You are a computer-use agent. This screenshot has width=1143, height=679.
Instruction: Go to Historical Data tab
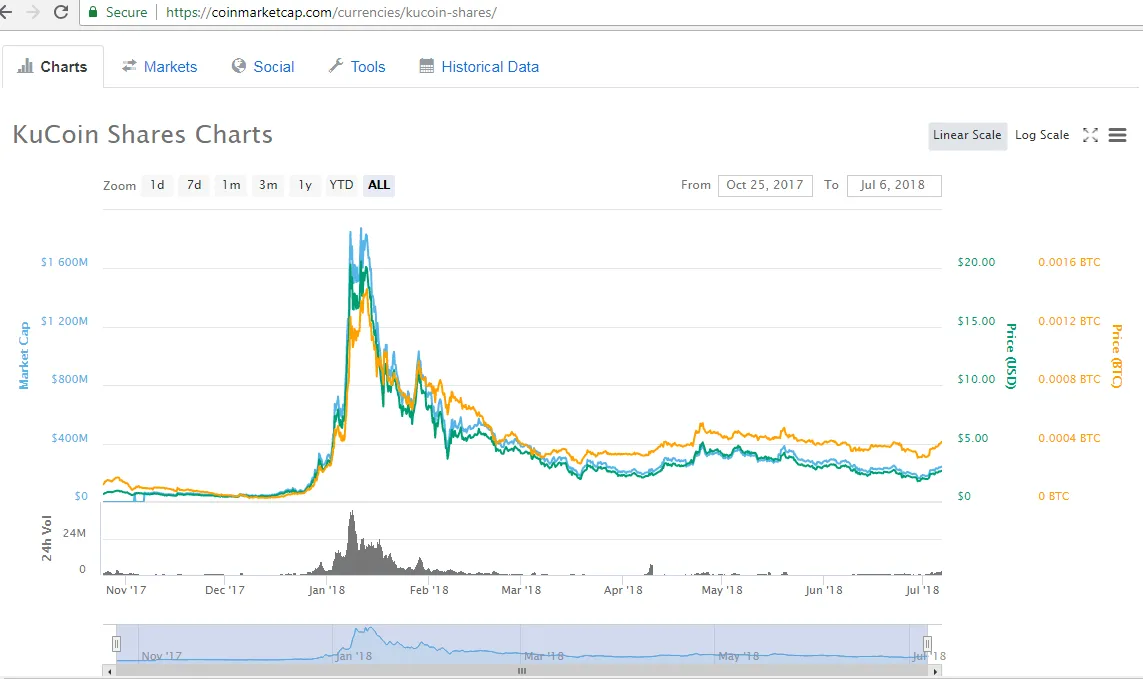(x=479, y=66)
